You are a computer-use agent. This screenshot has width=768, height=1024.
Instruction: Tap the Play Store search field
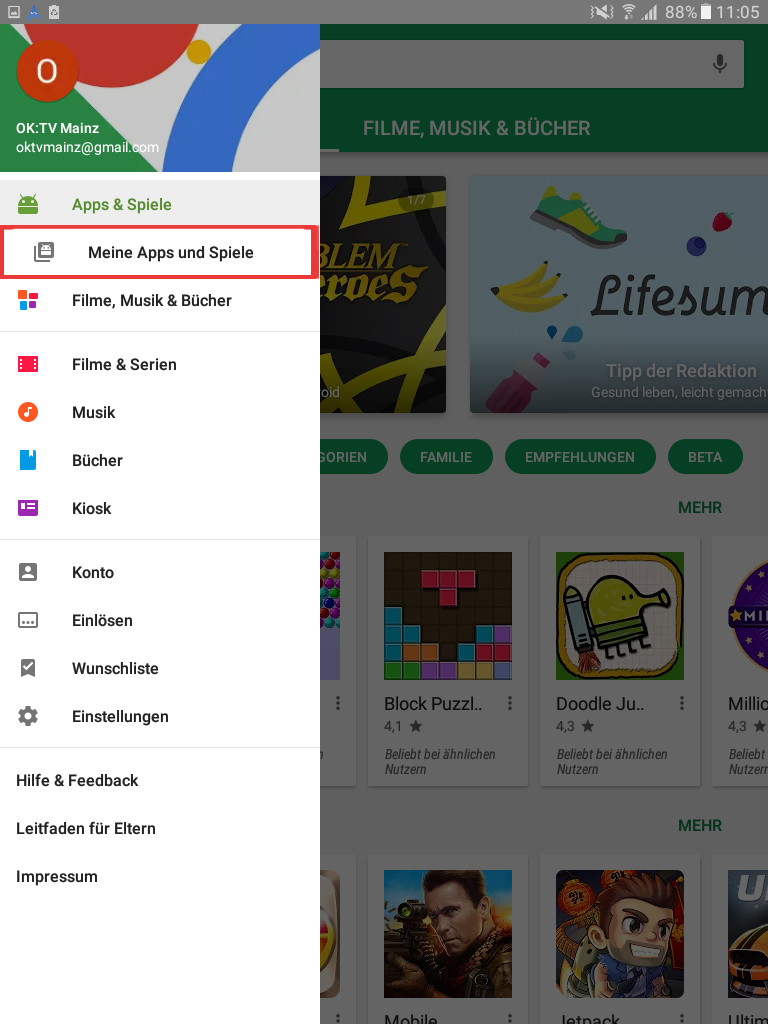532,64
